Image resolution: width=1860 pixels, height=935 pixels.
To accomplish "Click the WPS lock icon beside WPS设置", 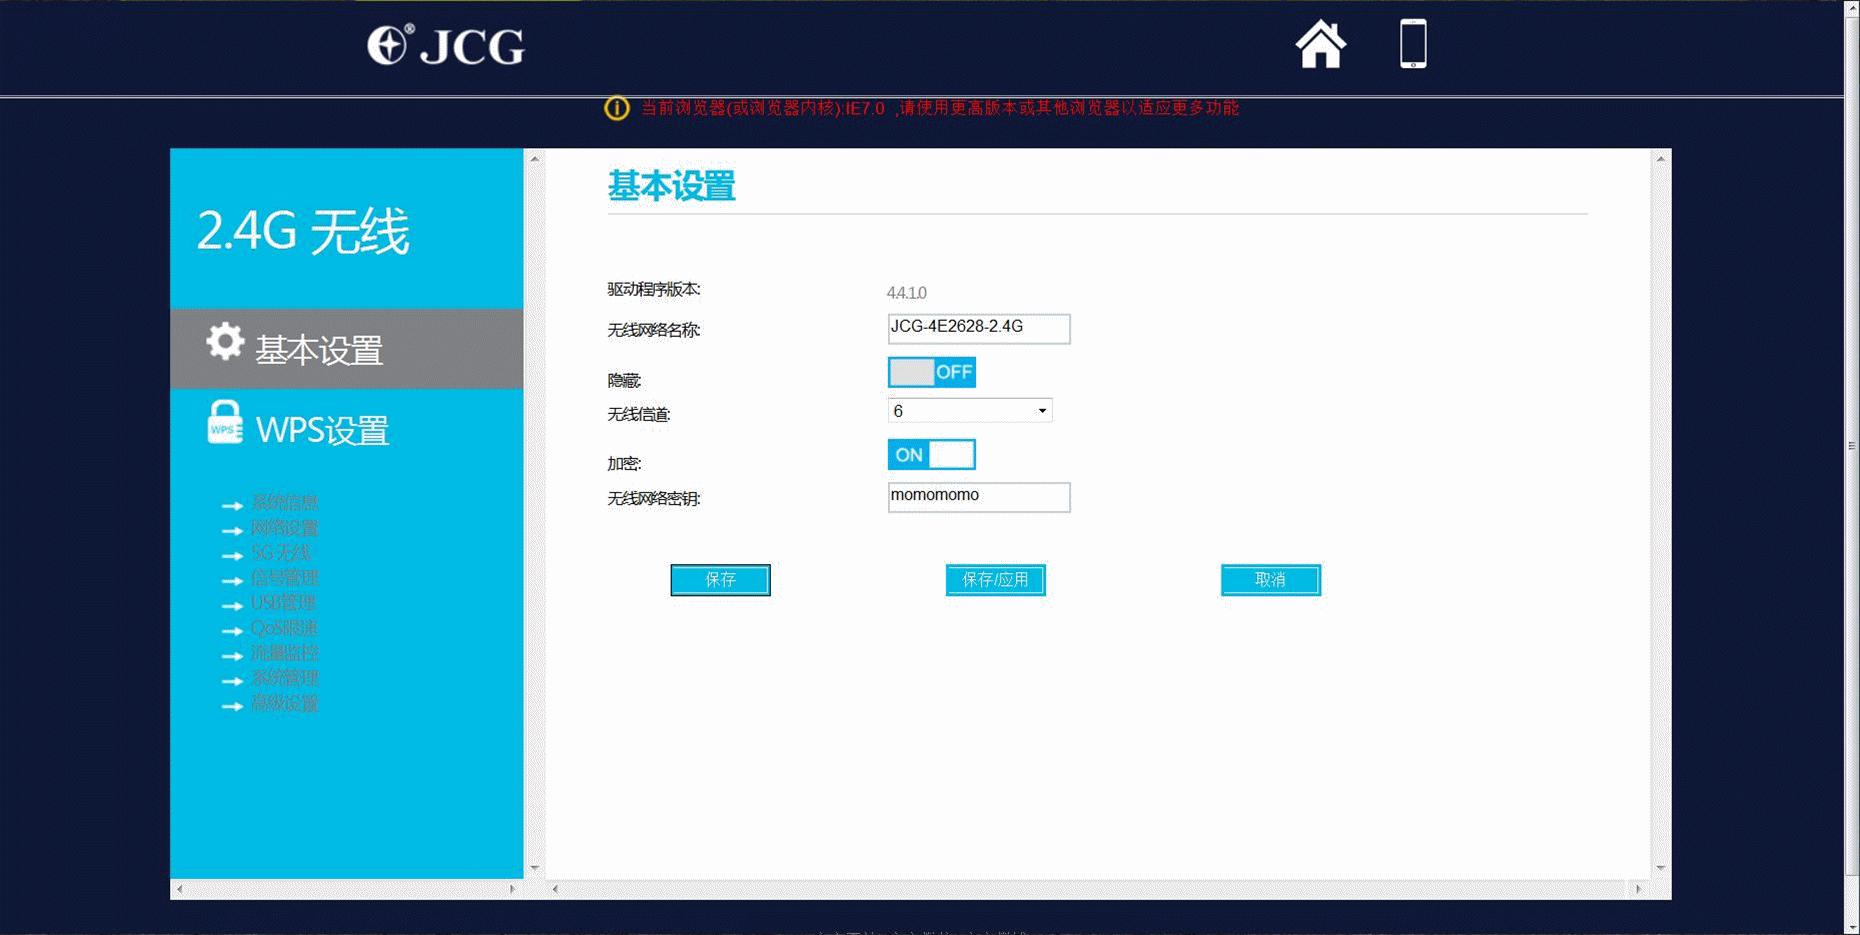I will coord(224,425).
